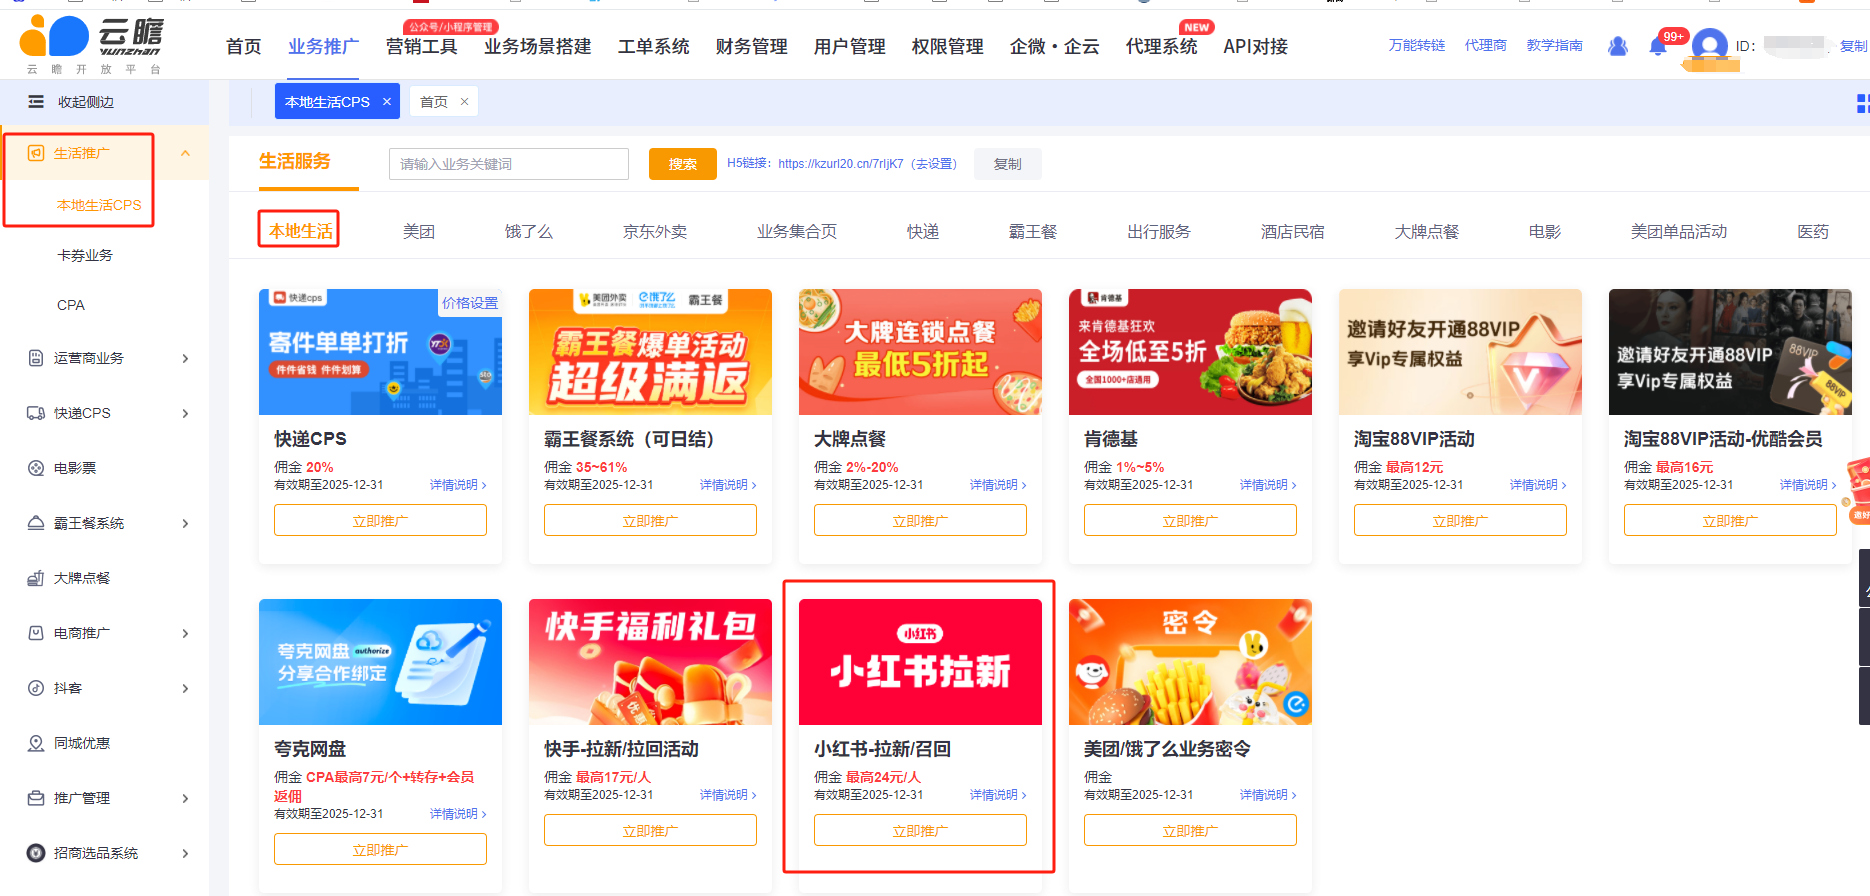Open the 财务管理 top menu
The height and width of the screenshot is (896, 1870).
(751, 47)
